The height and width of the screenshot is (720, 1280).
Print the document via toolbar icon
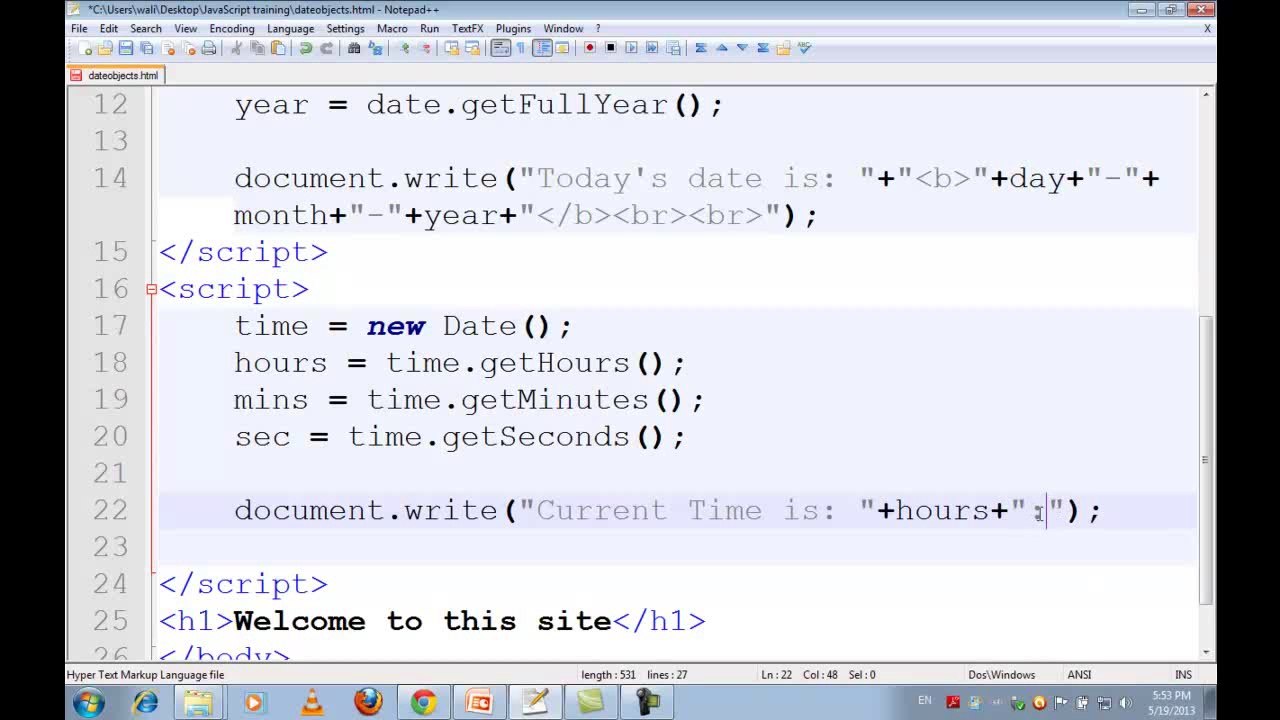(208, 48)
